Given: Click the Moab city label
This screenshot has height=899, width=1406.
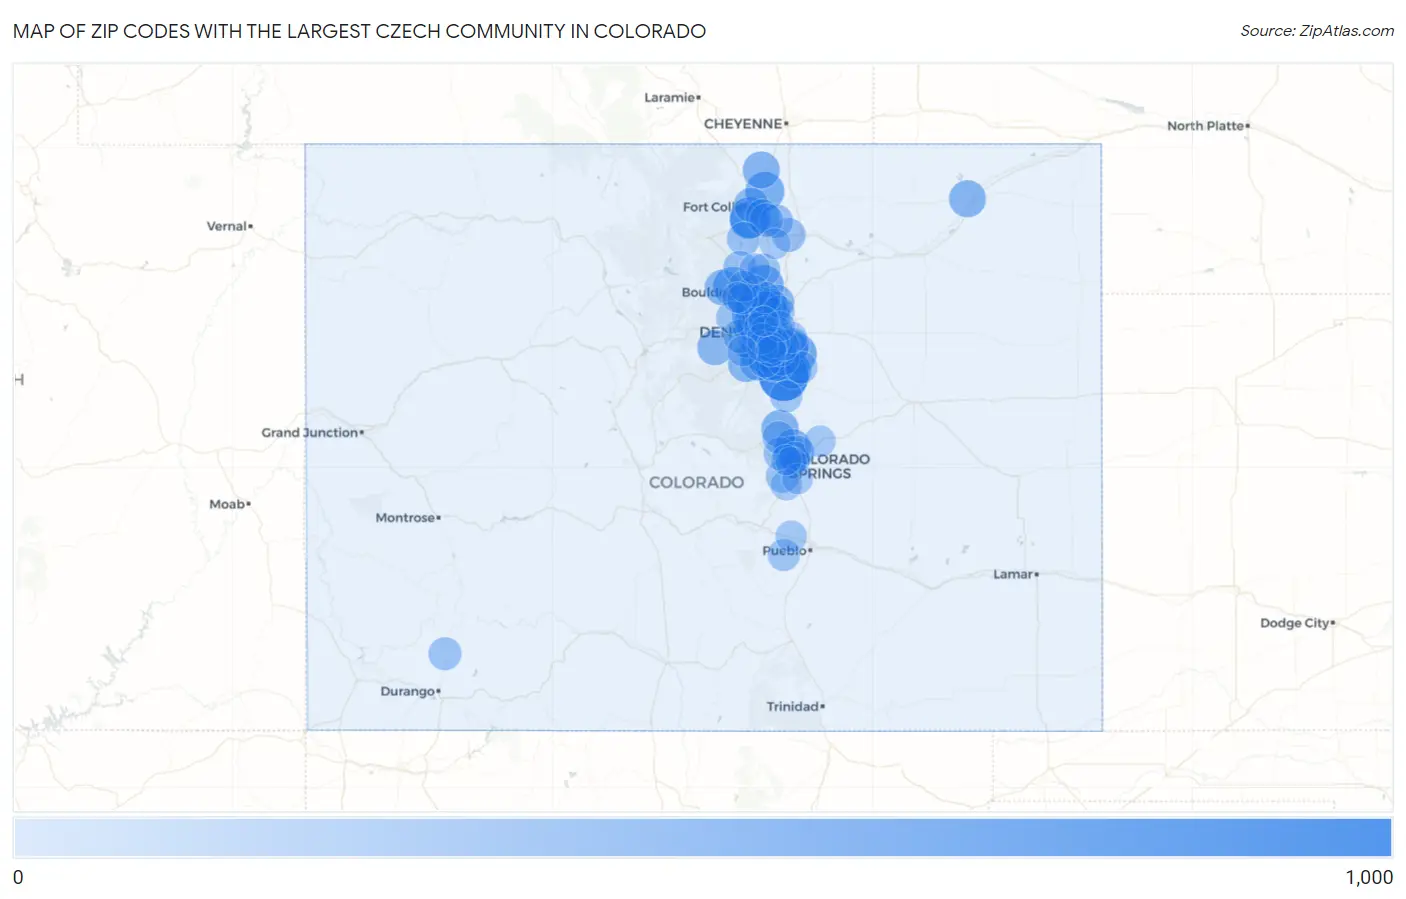Looking at the screenshot, I should coord(229,504).
